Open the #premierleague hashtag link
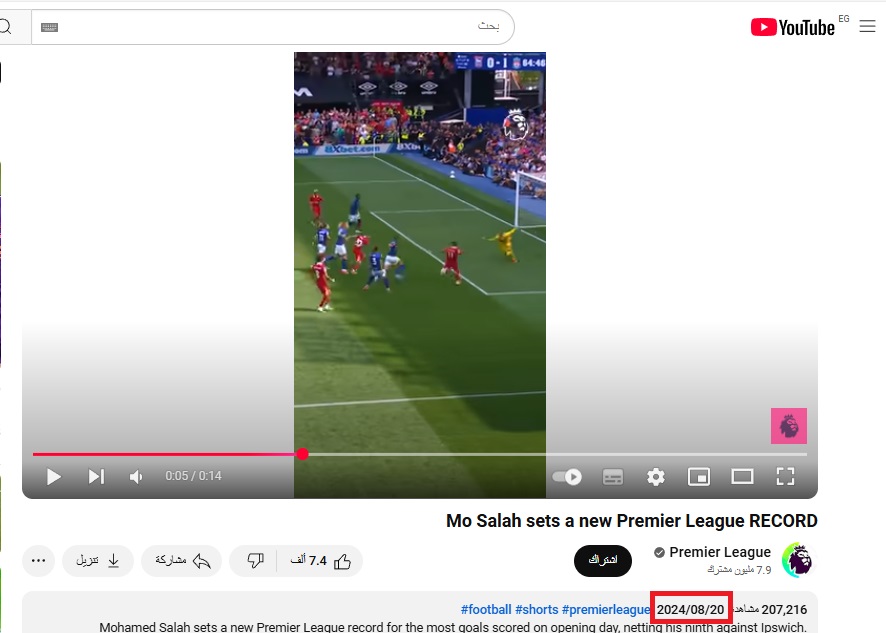 click(606, 610)
